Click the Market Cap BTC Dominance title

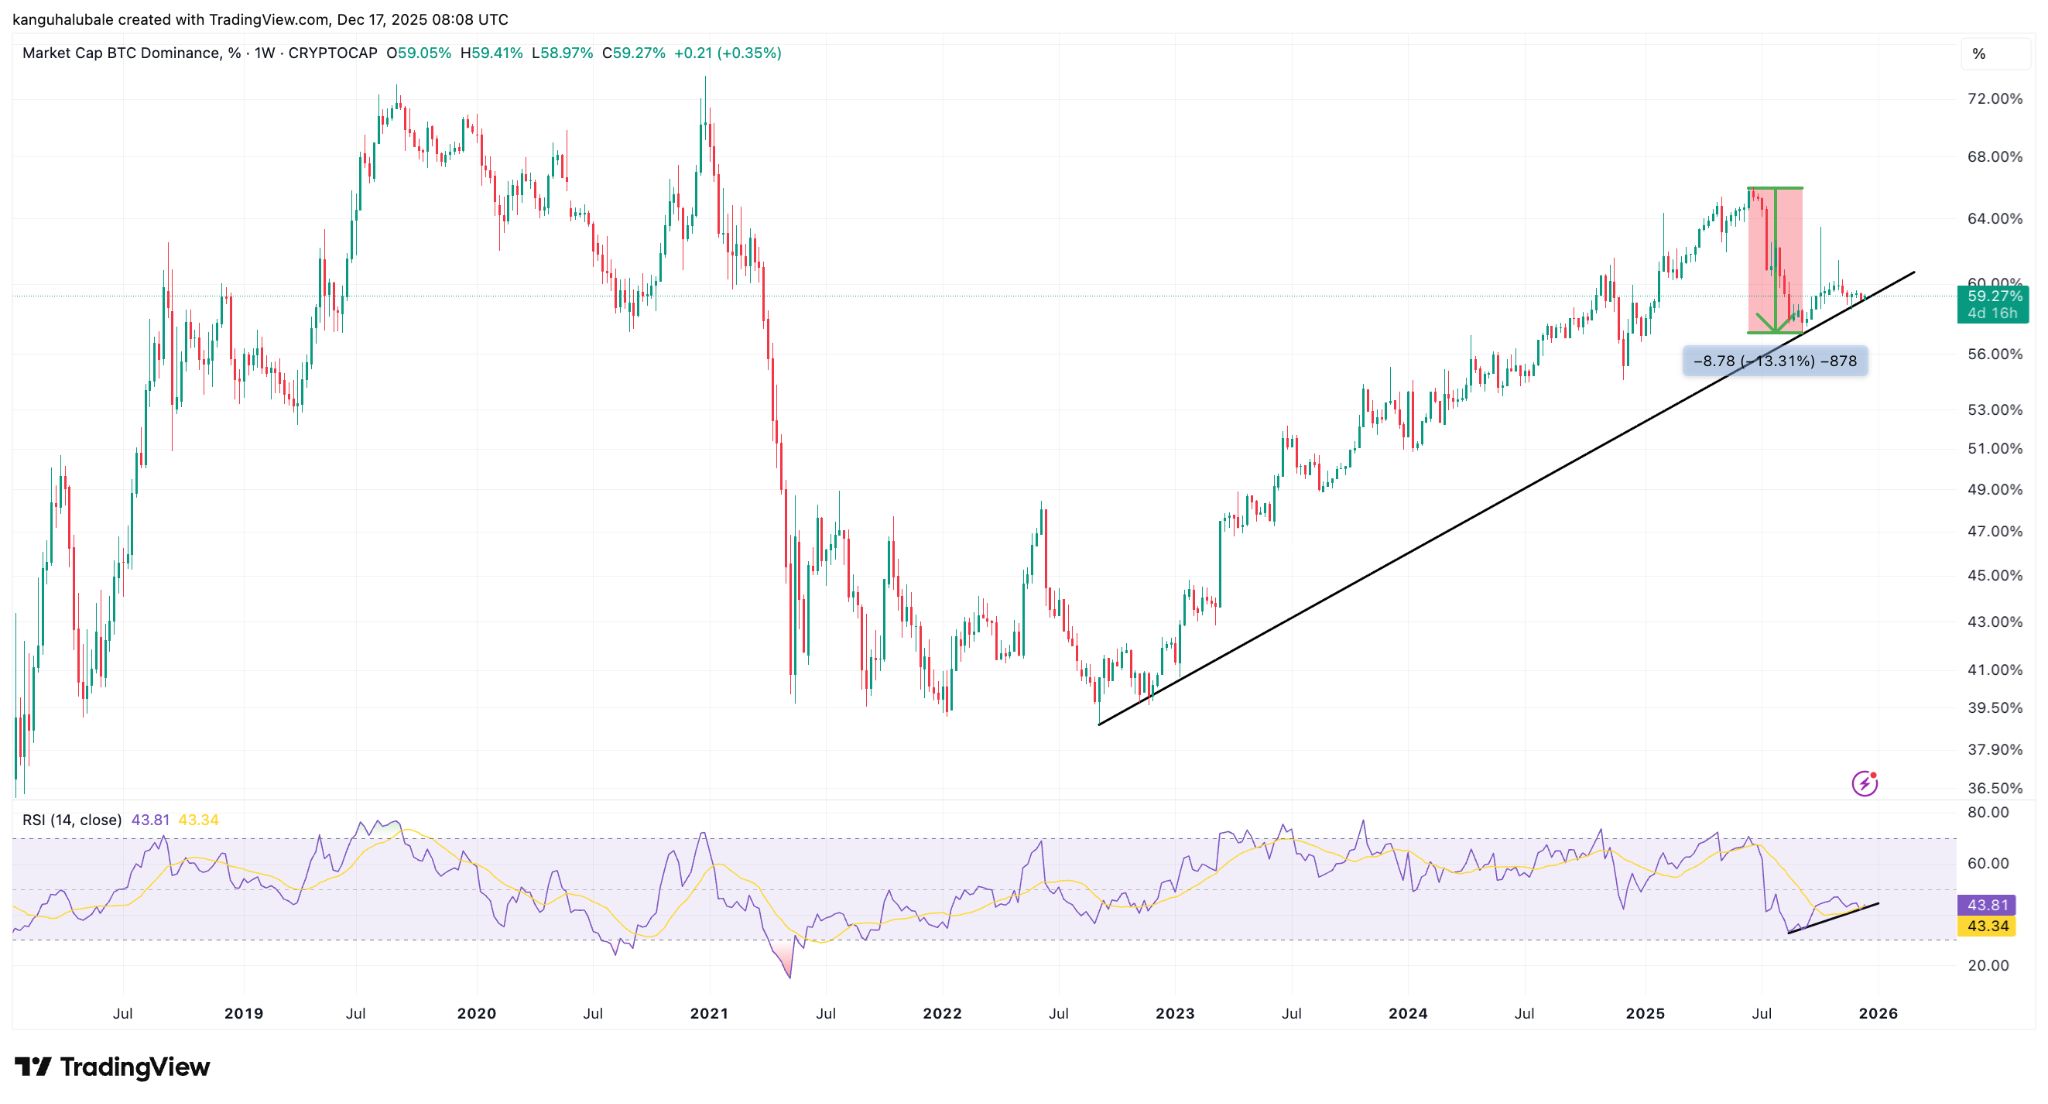coord(120,53)
